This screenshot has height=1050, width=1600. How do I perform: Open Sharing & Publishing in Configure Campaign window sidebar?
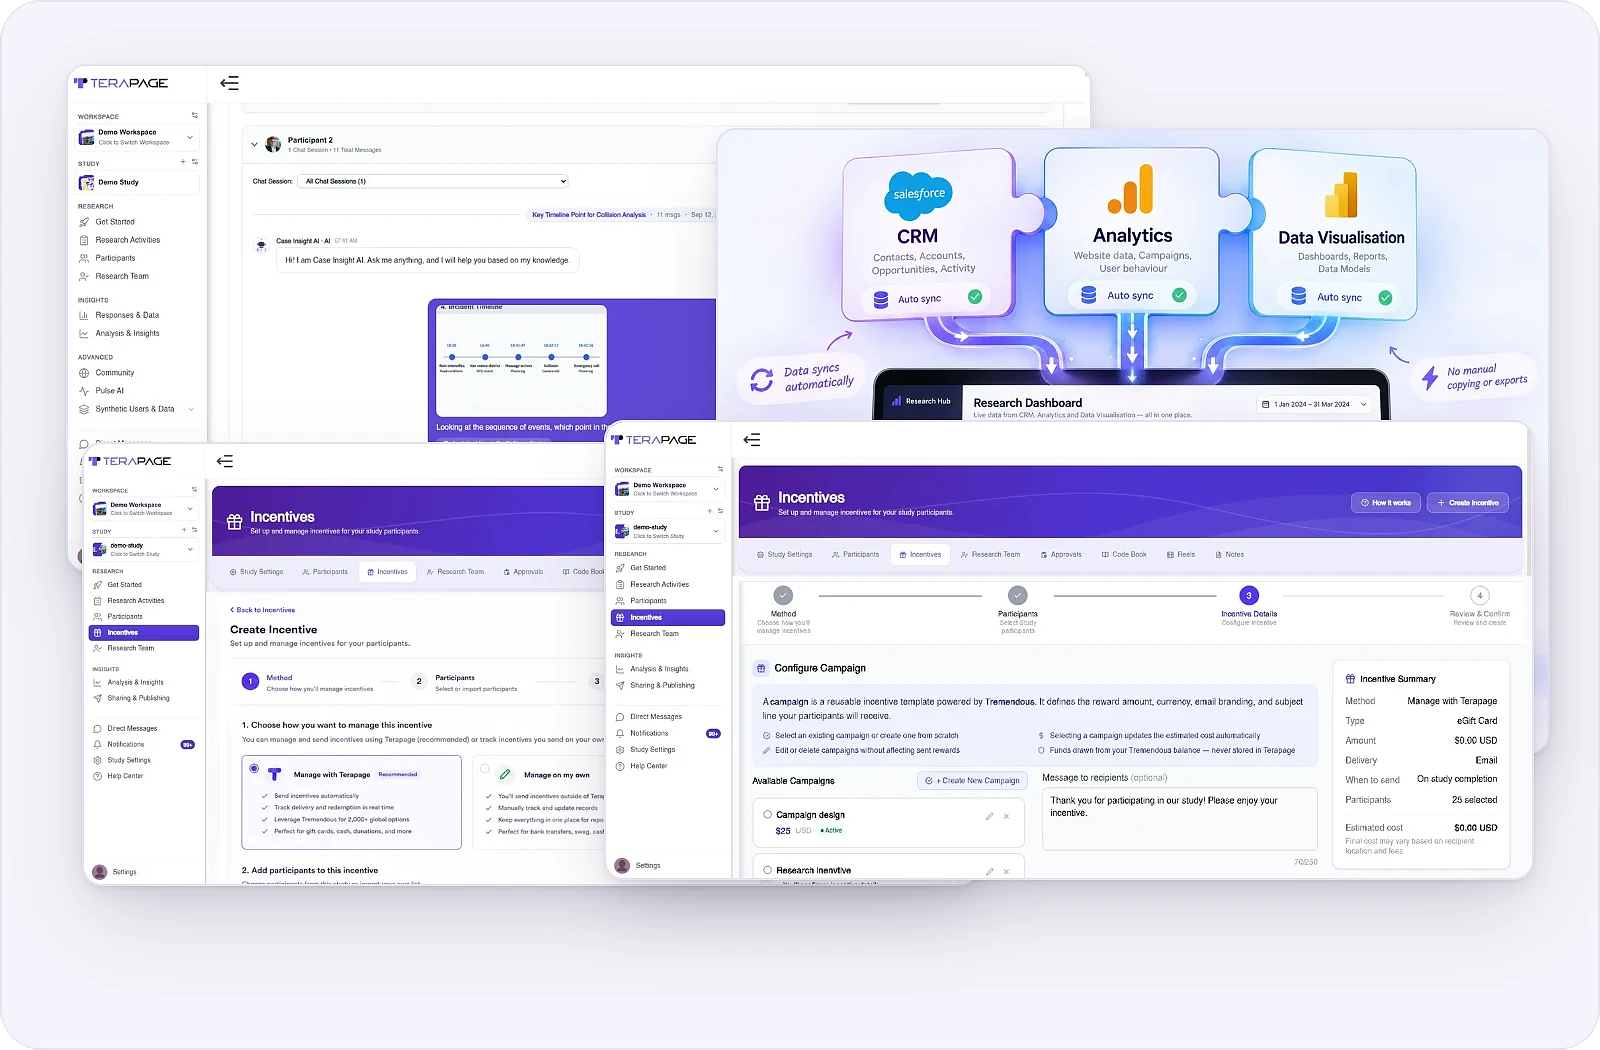coord(662,685)
